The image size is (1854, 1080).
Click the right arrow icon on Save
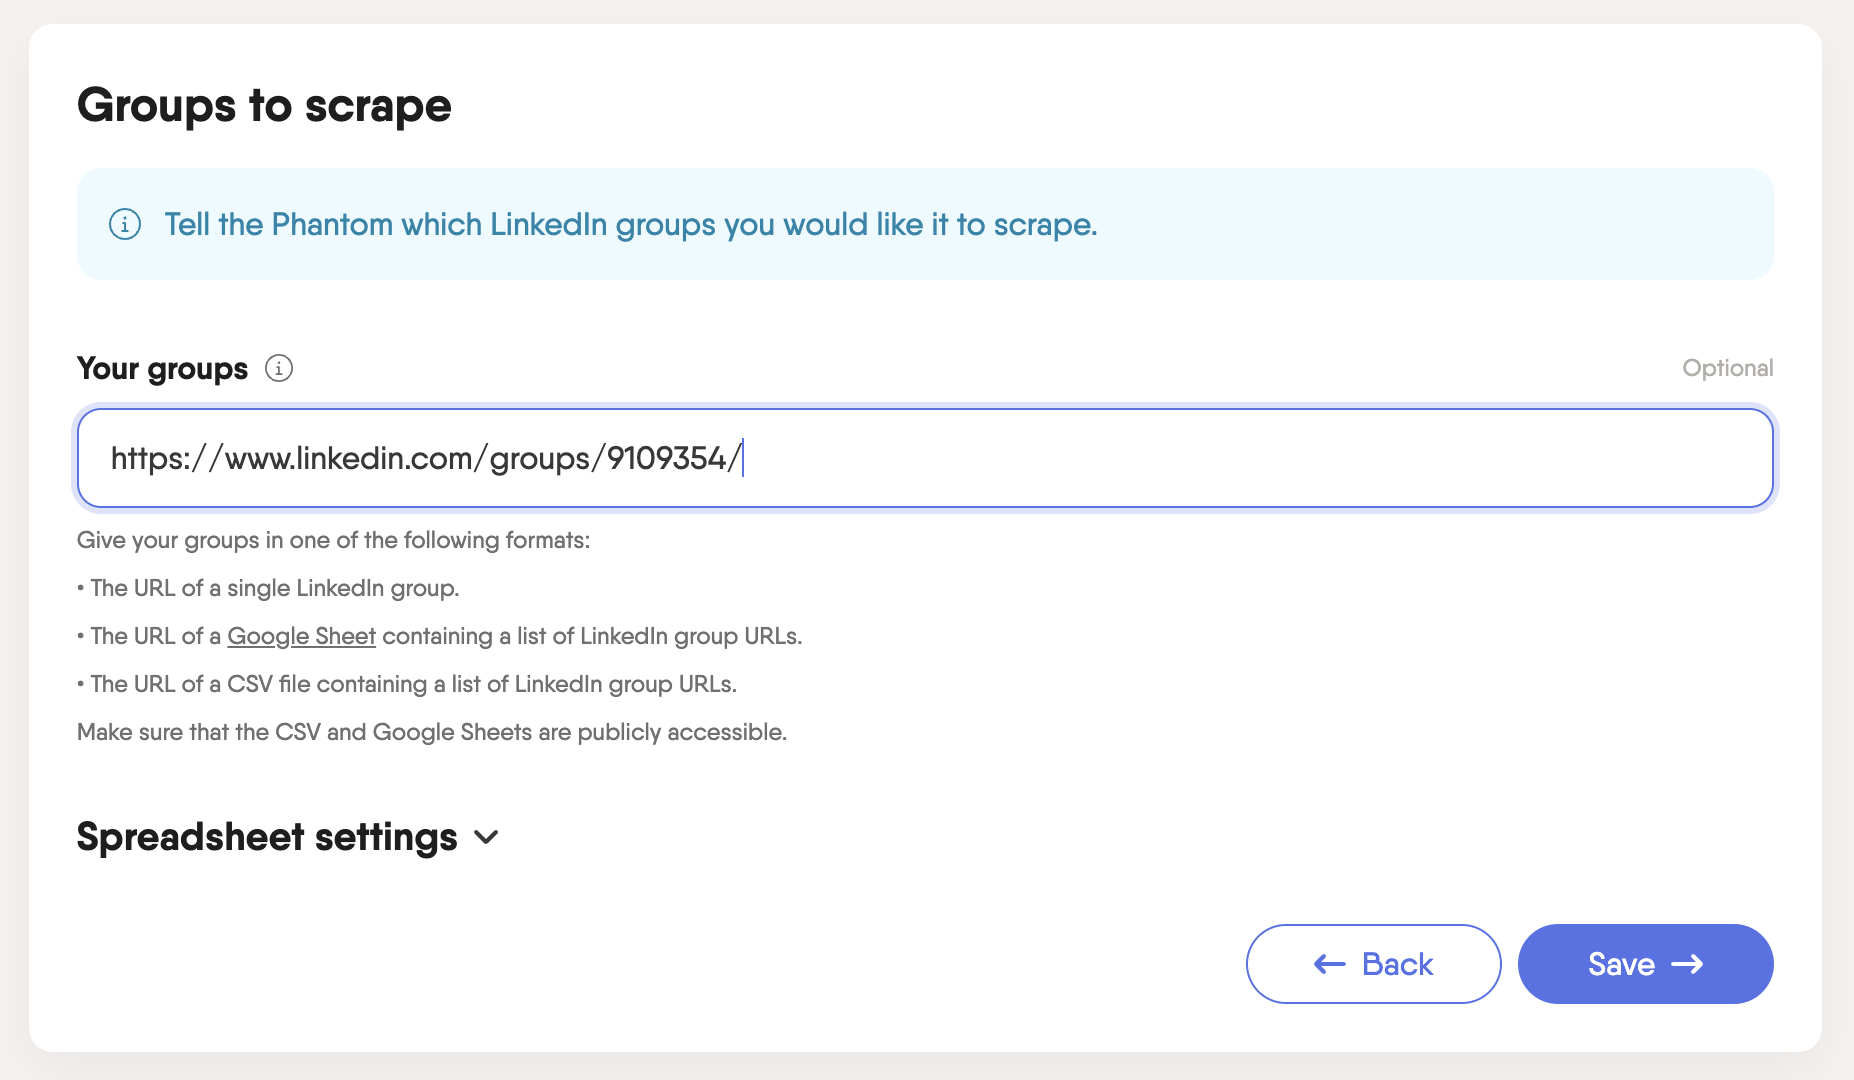(1688, 964)
